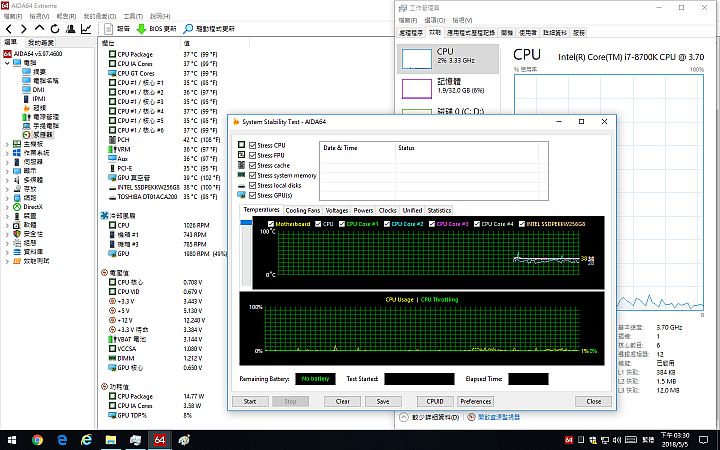720x450 pixels.
Task: Toggle the Stress system memory checkbox
Action: (252, 175)
